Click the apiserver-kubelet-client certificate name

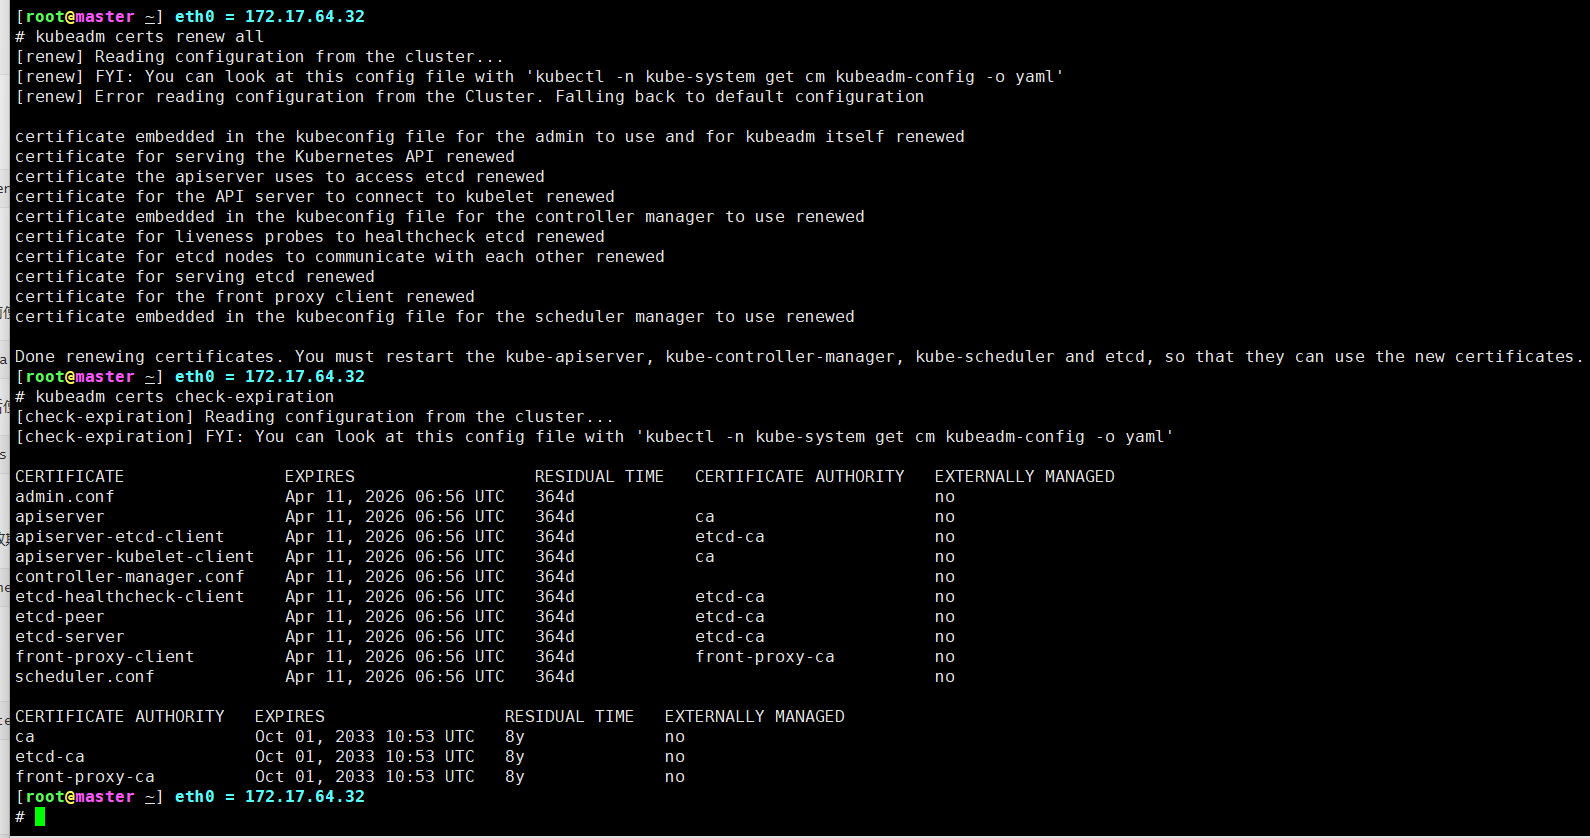(x=135, y=557)
